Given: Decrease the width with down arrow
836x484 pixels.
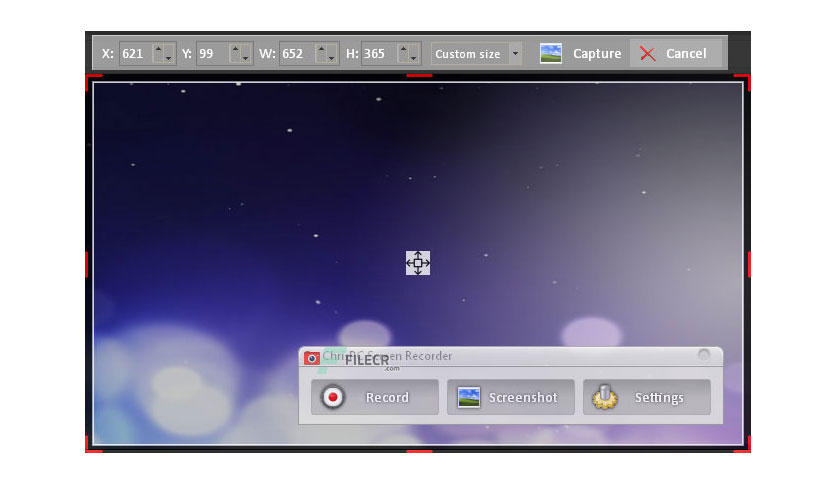Looking at the screenshot, I should (x=331, y=59).
